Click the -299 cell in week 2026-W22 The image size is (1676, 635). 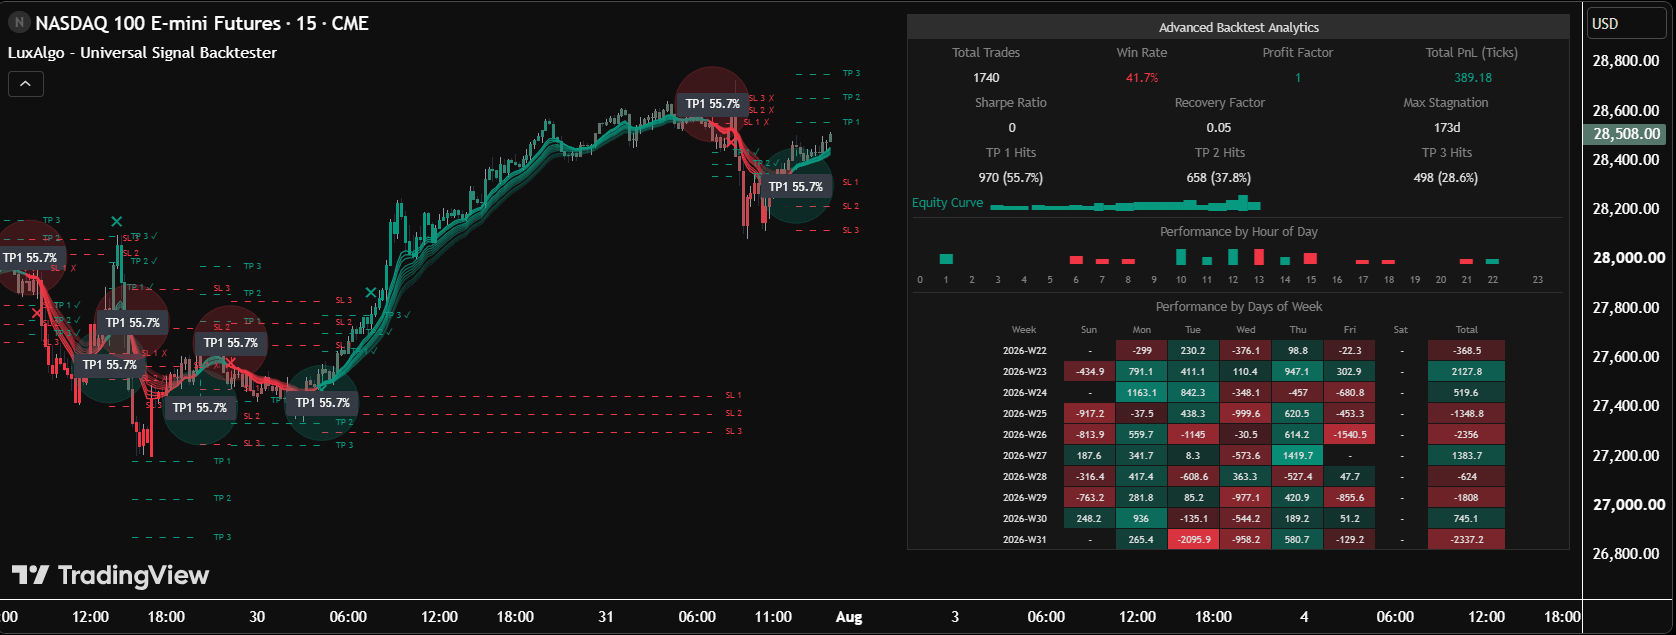(x=1141, y=351)
